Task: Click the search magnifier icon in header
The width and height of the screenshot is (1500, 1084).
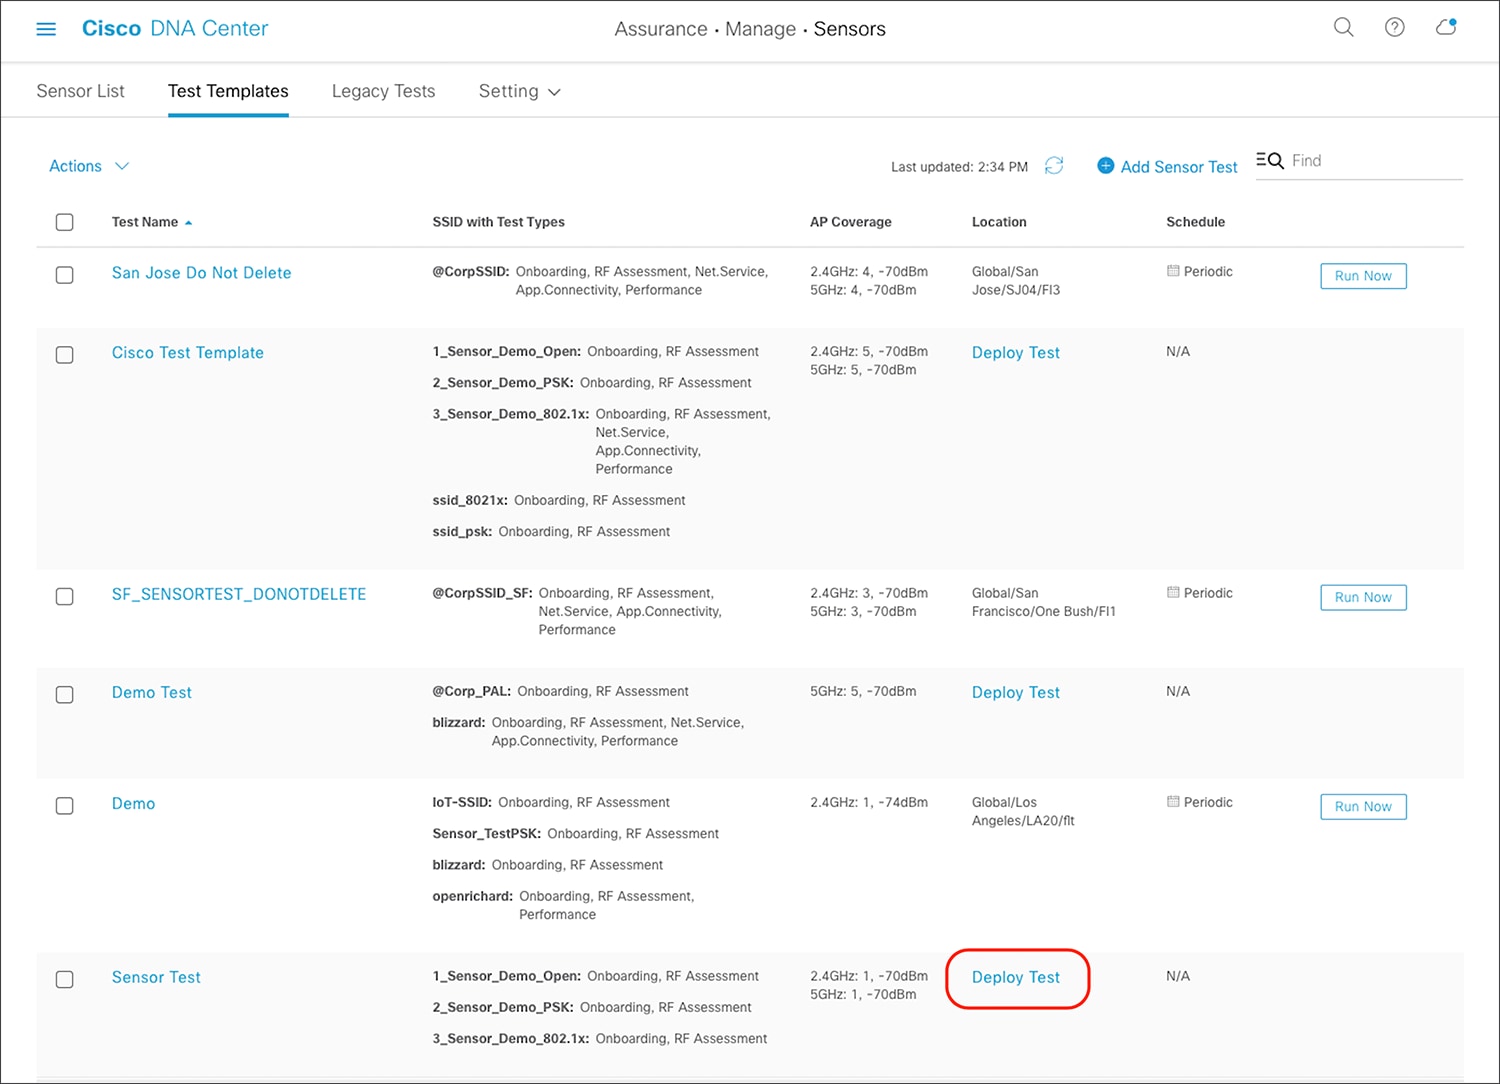Action: tap(1343, 27)
